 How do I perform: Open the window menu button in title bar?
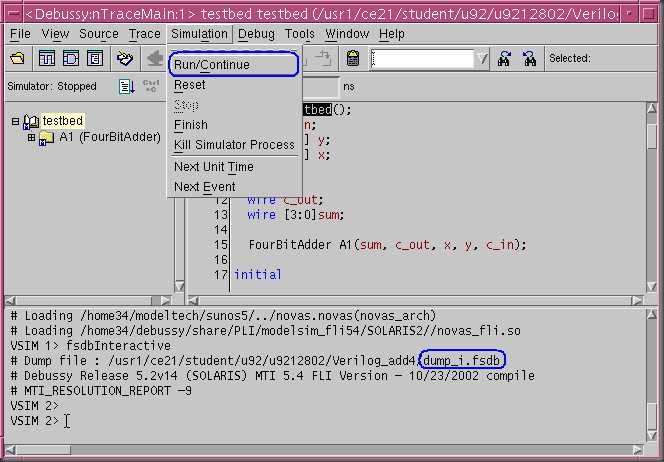(x=13, y=14)
